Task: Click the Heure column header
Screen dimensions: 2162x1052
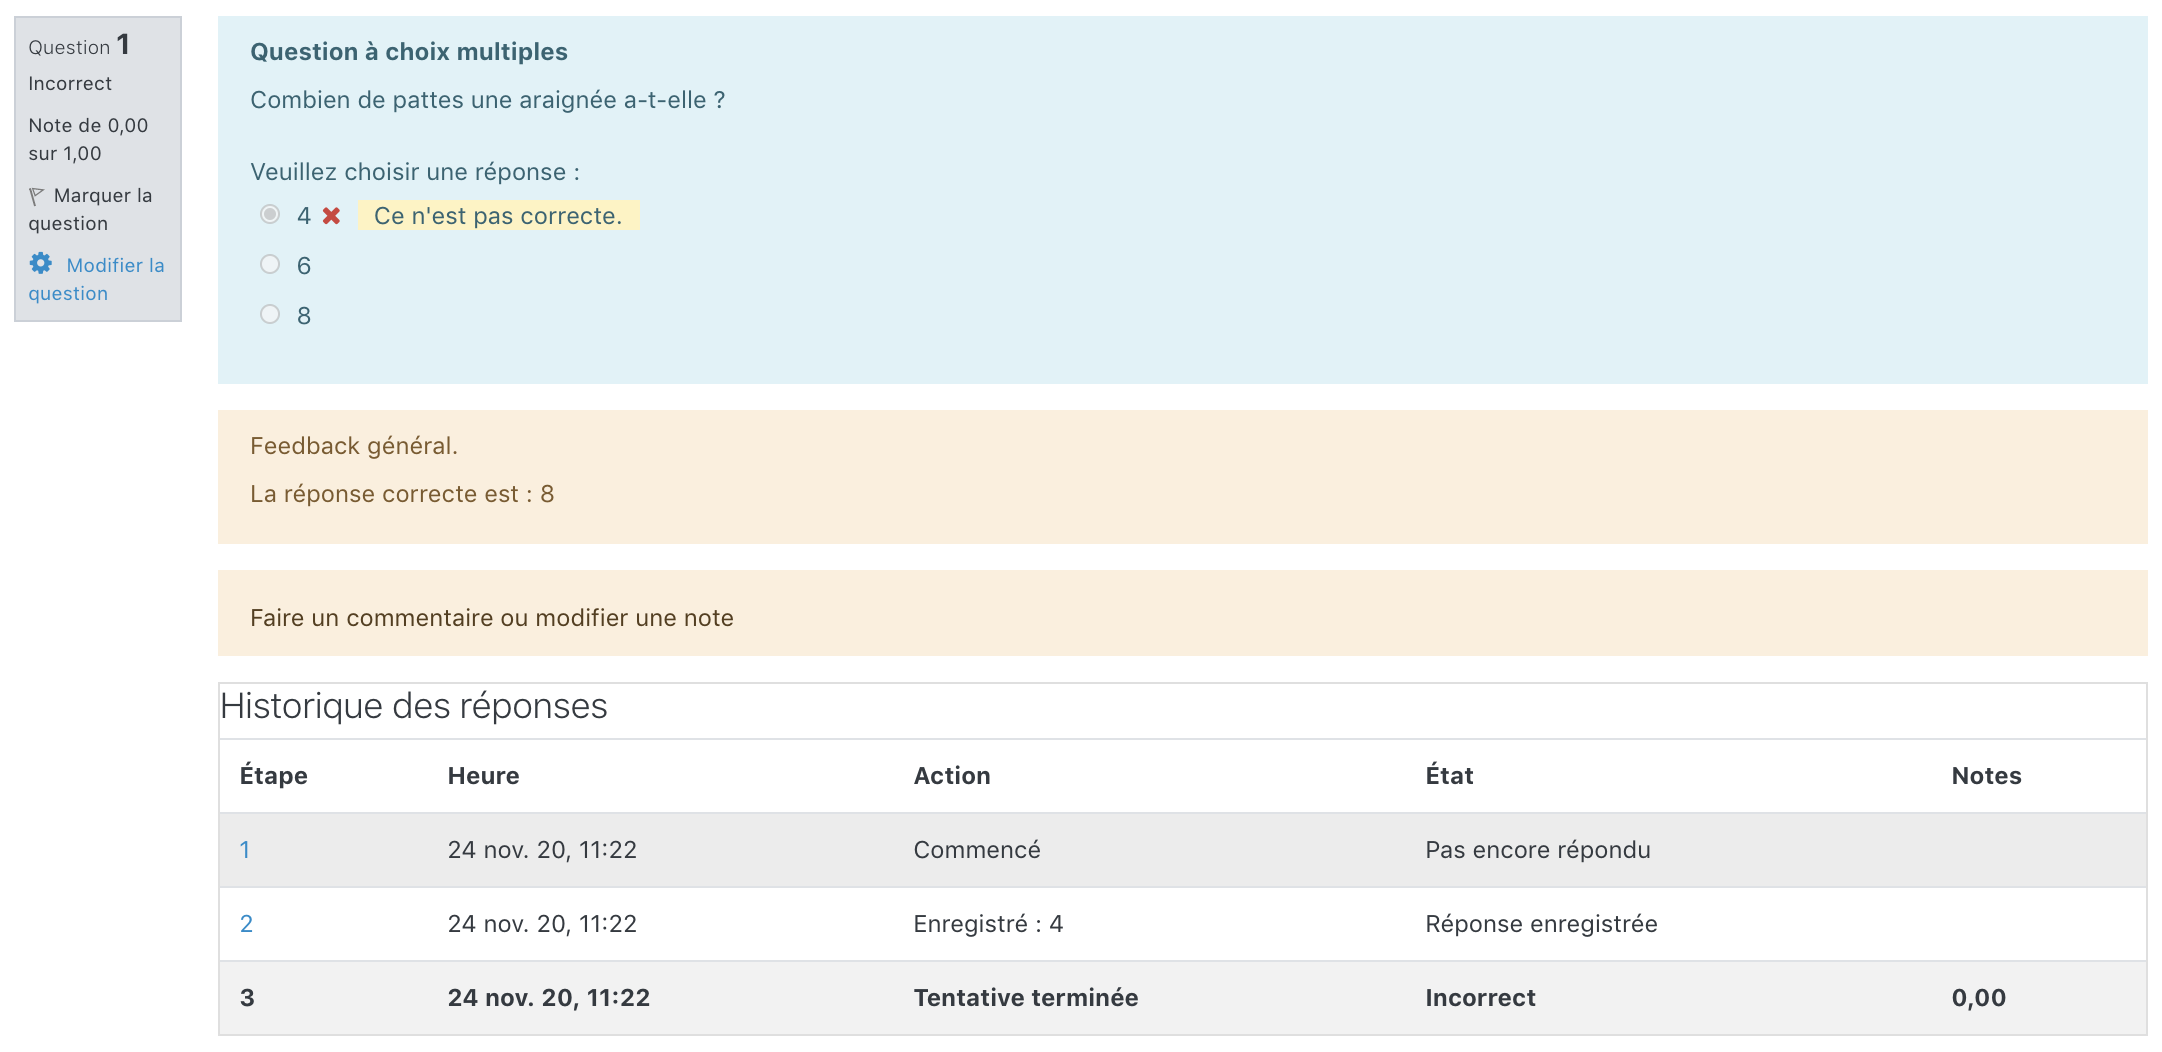Action: pos(483,776)
